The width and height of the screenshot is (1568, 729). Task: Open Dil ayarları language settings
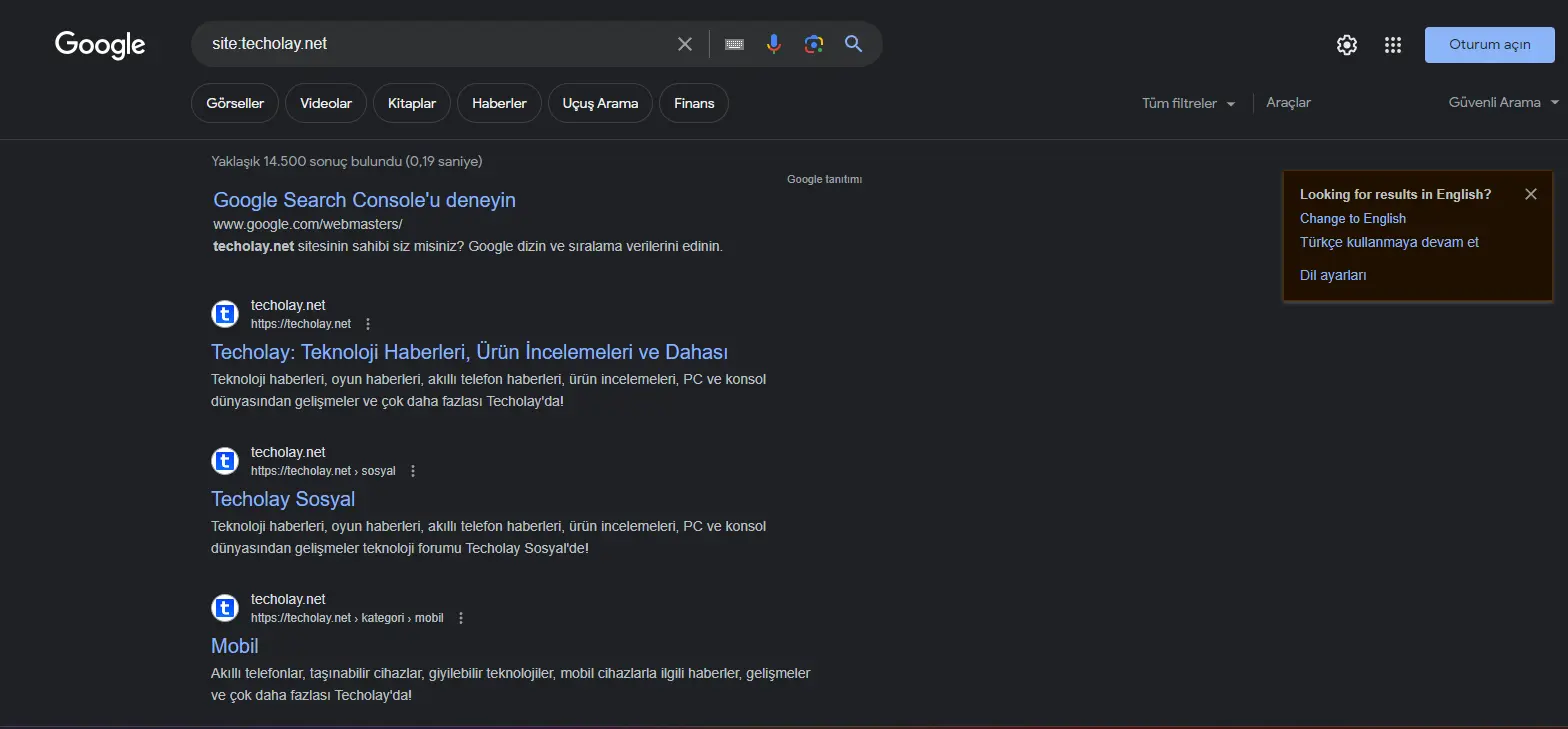(x=1333, y=275)
